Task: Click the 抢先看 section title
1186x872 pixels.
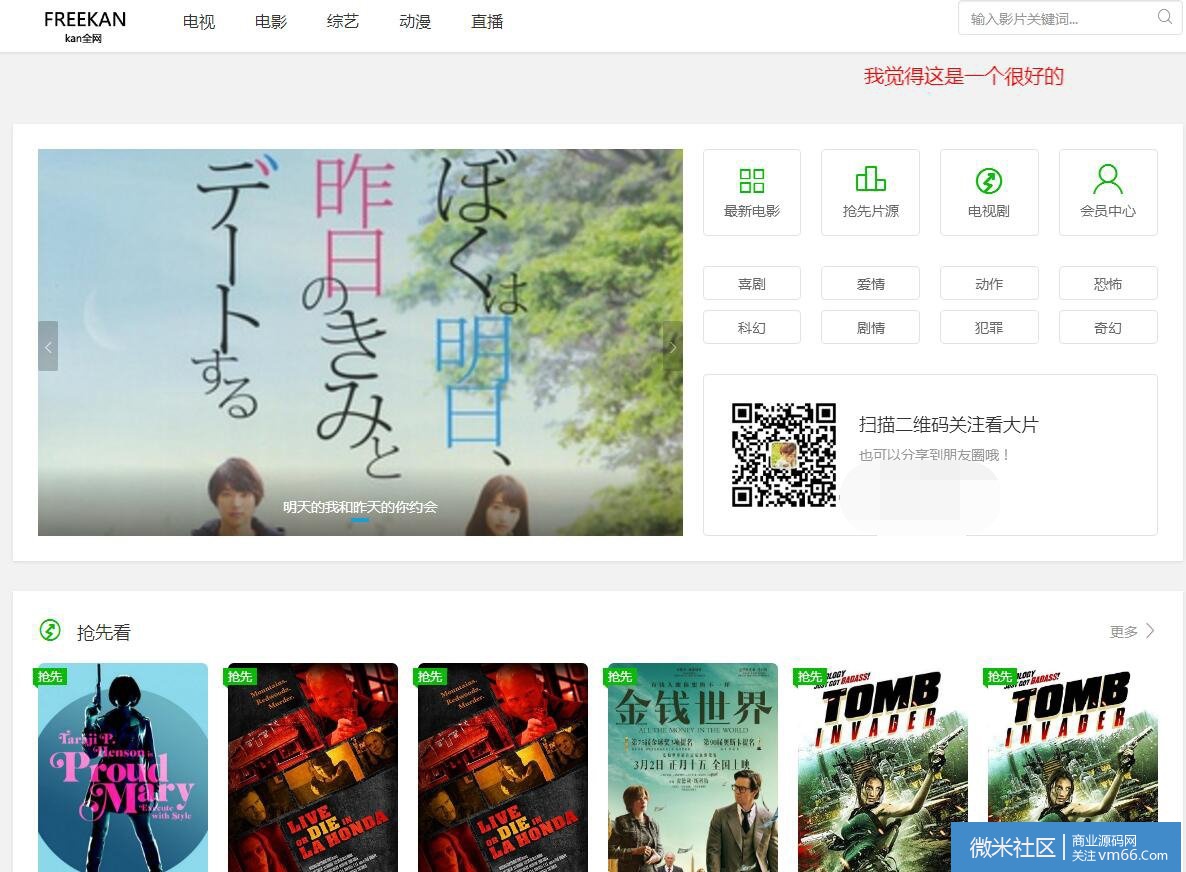Action: [104, 632]
